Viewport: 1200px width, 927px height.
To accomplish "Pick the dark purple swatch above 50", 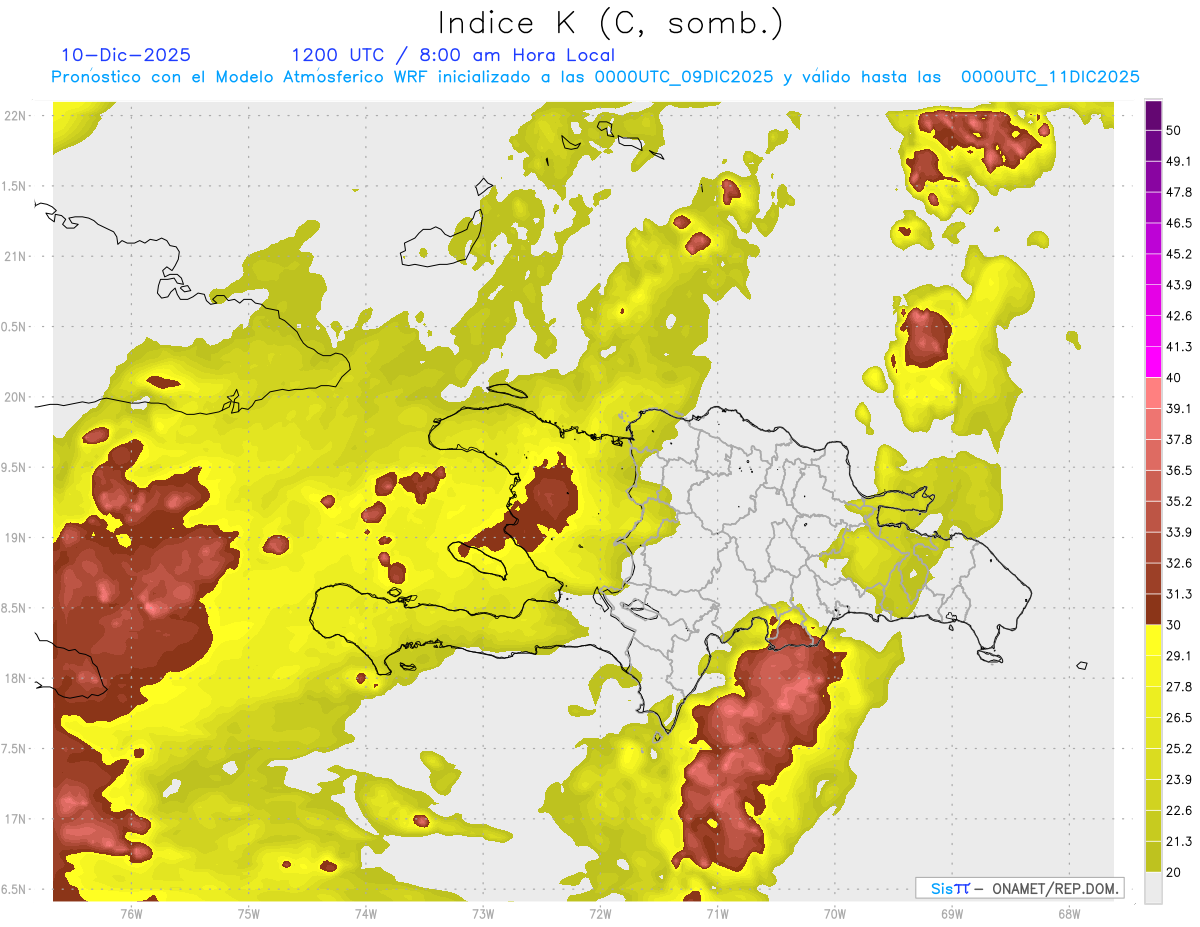I will [1153, 115].
